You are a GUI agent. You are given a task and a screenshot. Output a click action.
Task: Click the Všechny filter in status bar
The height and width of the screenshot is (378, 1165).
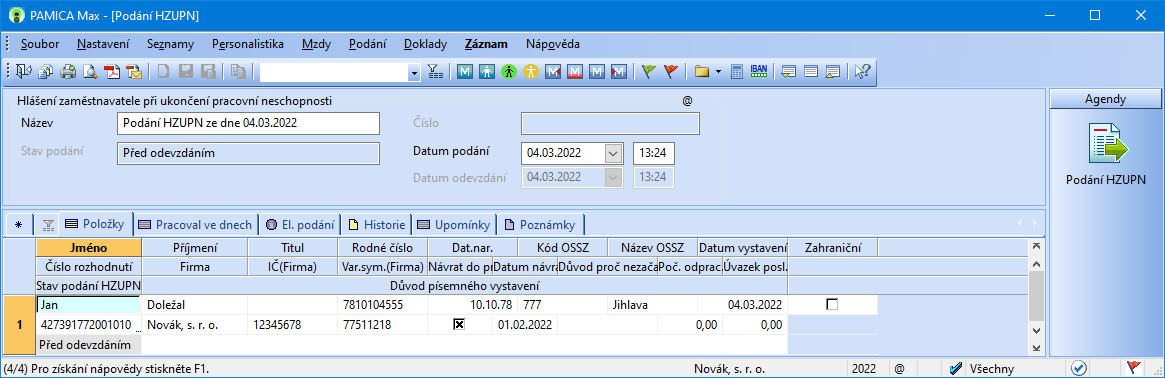[991, 368]
